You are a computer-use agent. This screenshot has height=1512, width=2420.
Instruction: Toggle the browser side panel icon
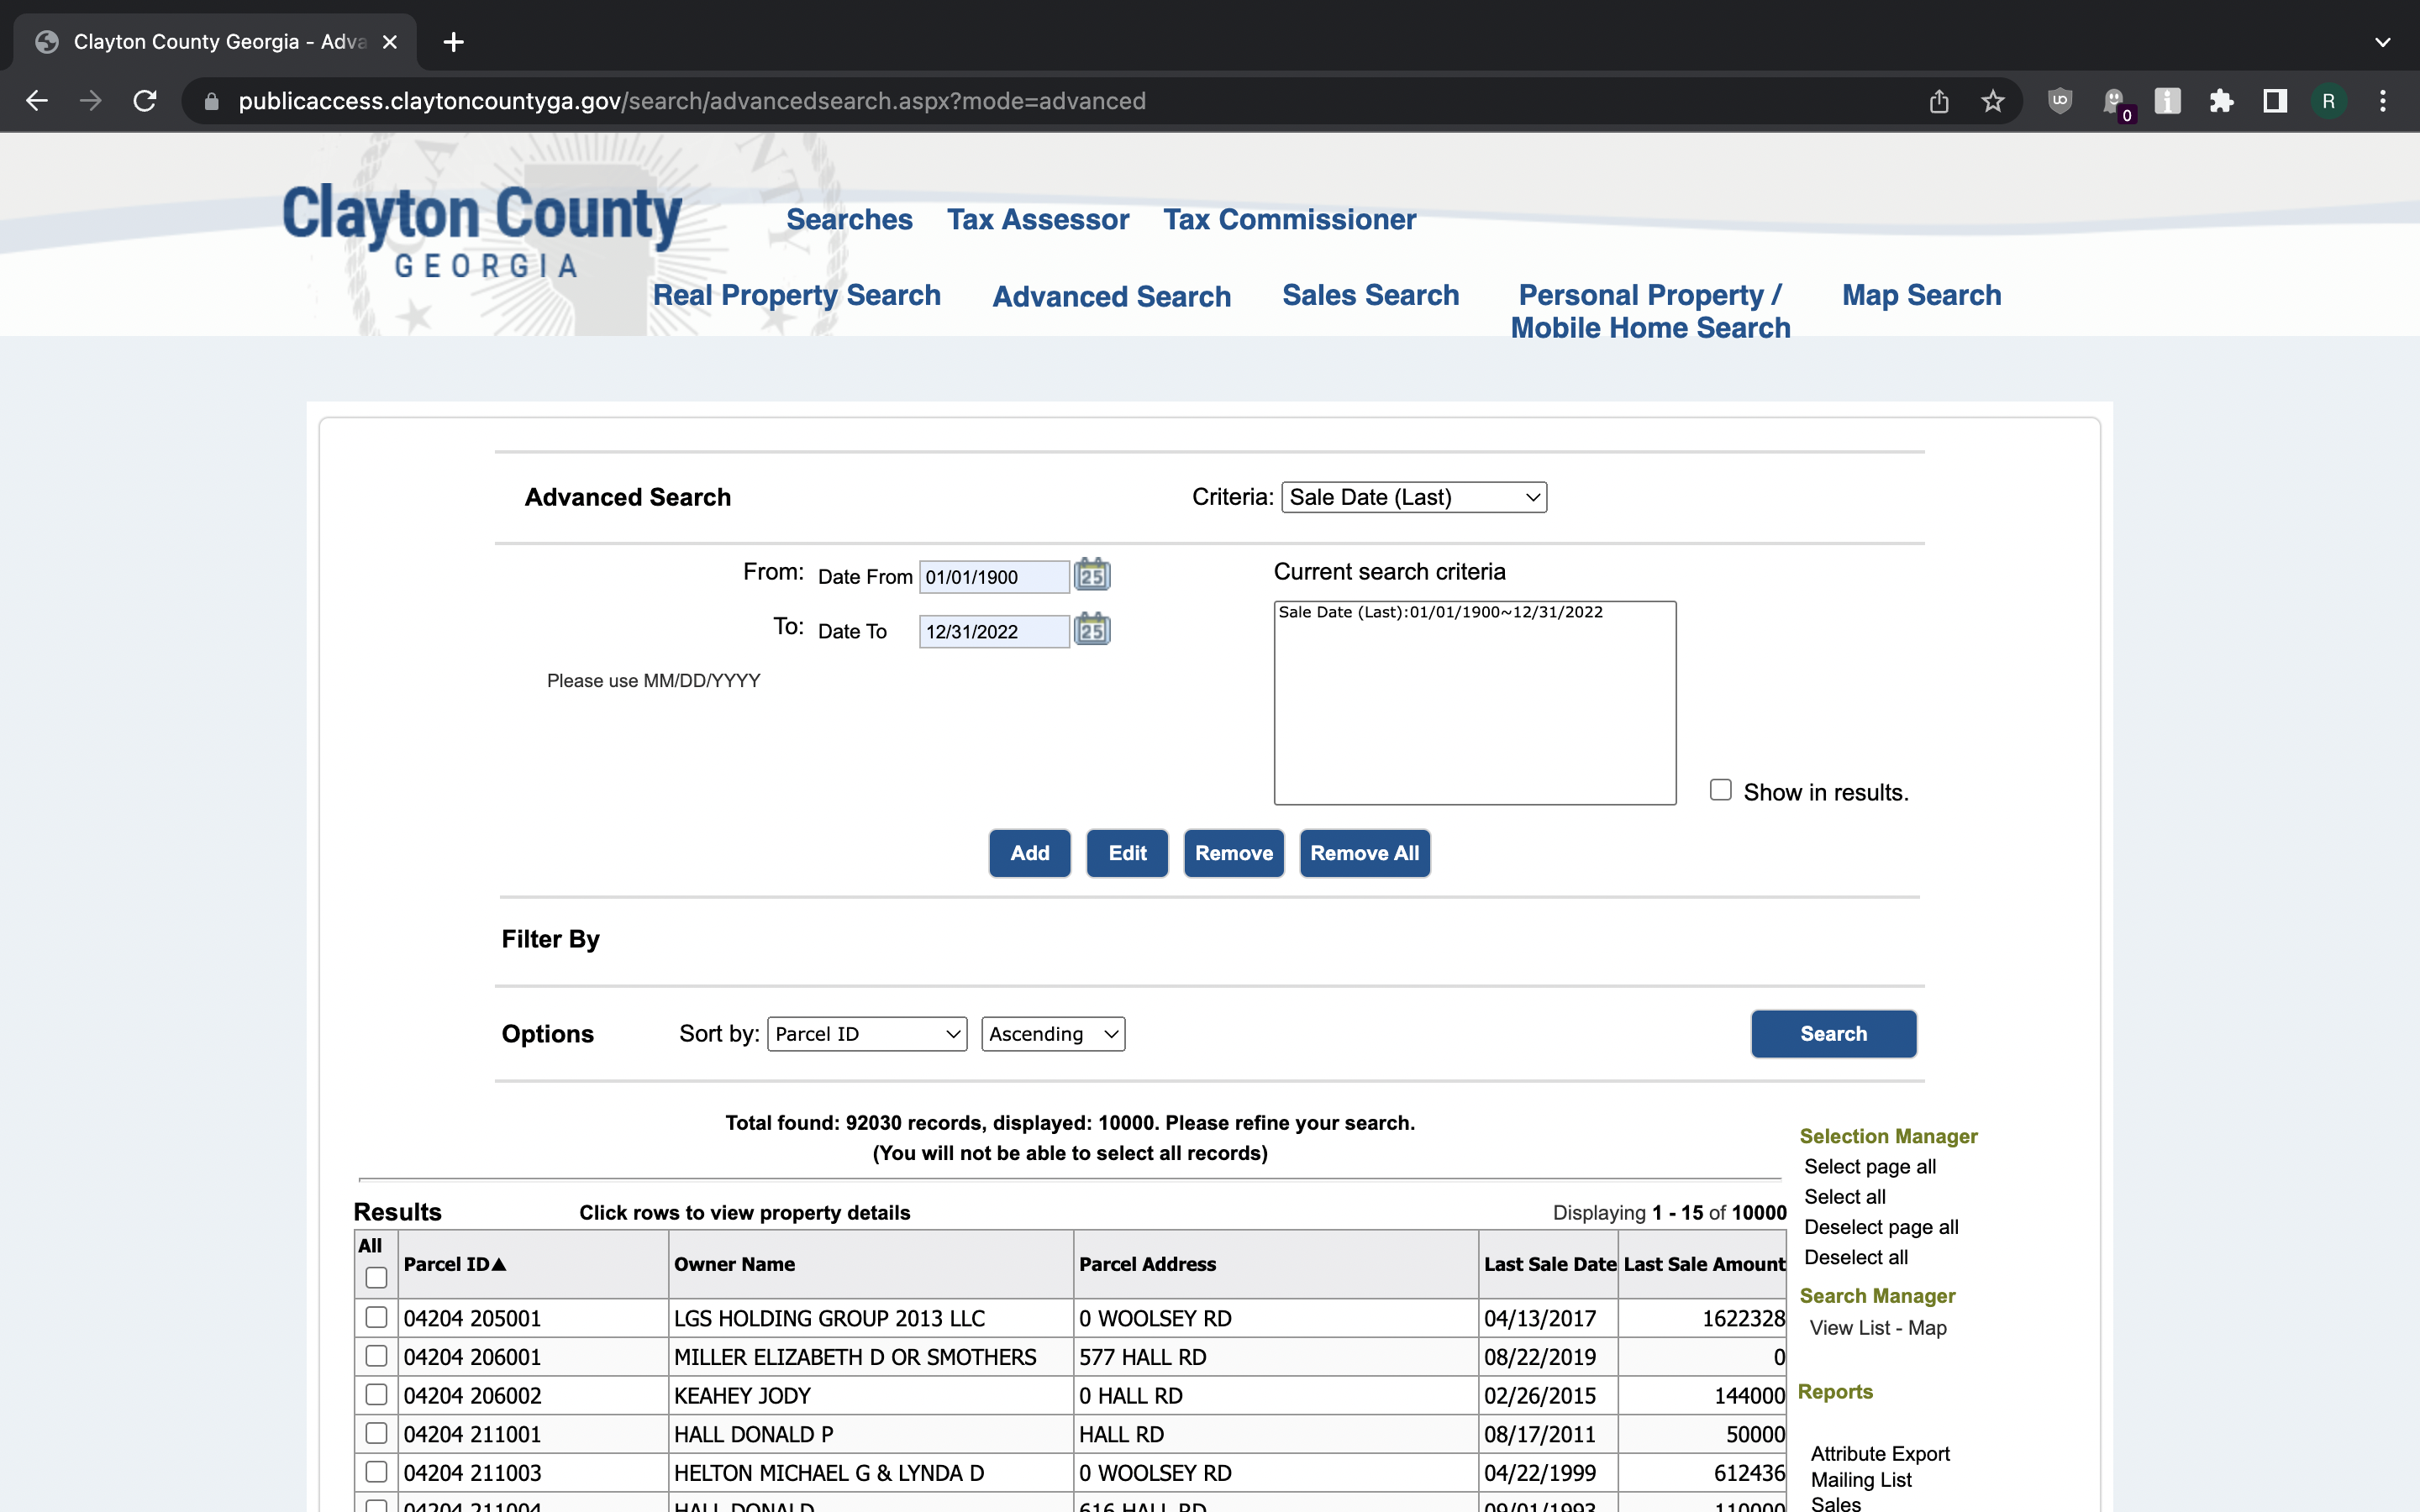pyautogui.click(x=2275, y=101)
